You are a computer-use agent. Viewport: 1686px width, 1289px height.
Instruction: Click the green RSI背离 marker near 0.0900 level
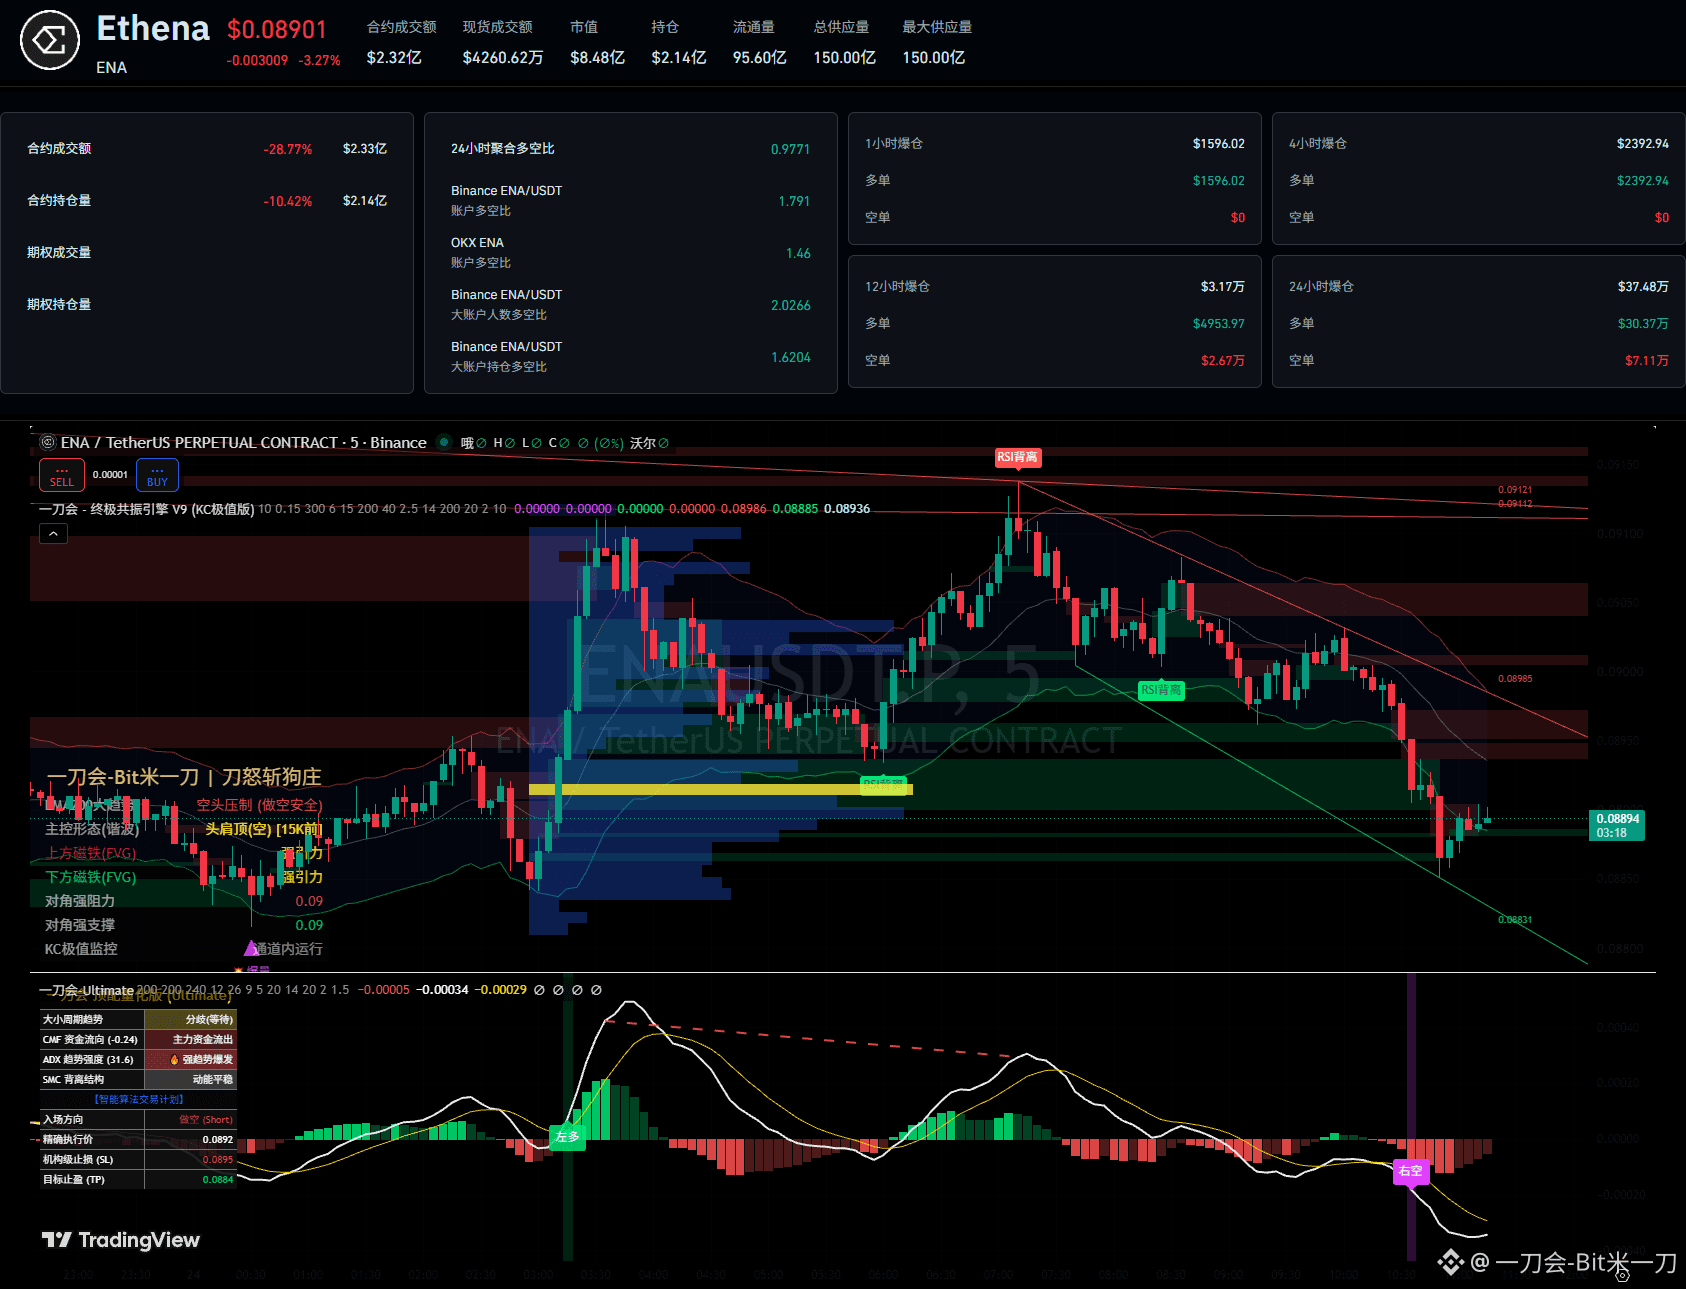(x=1161, y=690)
